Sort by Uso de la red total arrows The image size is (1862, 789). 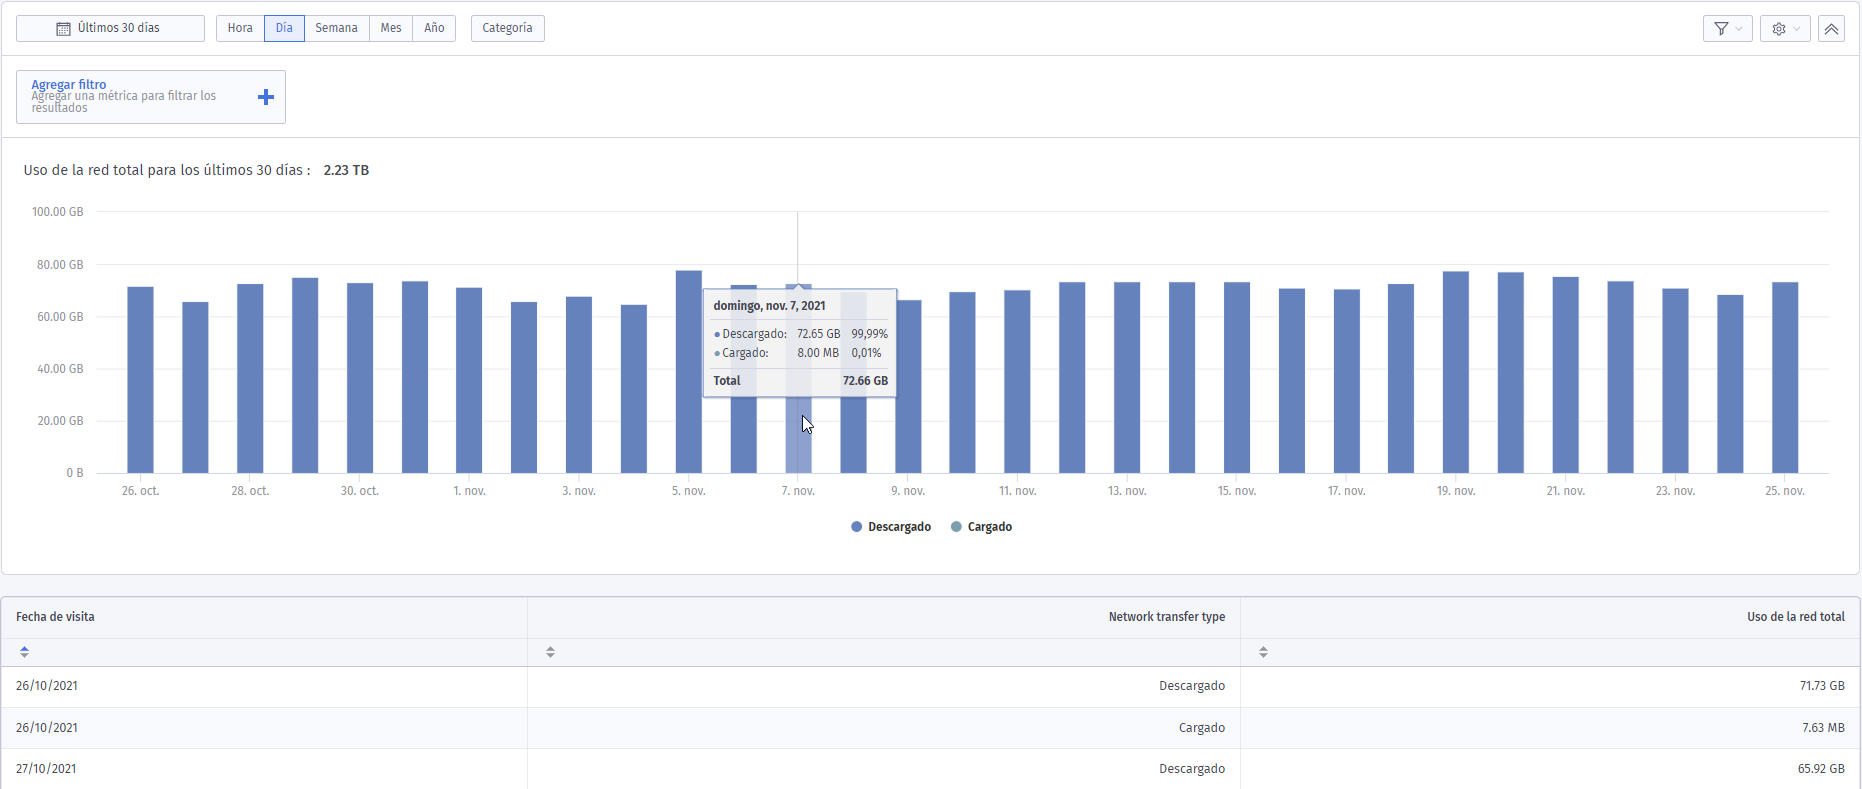[1263, 652]
